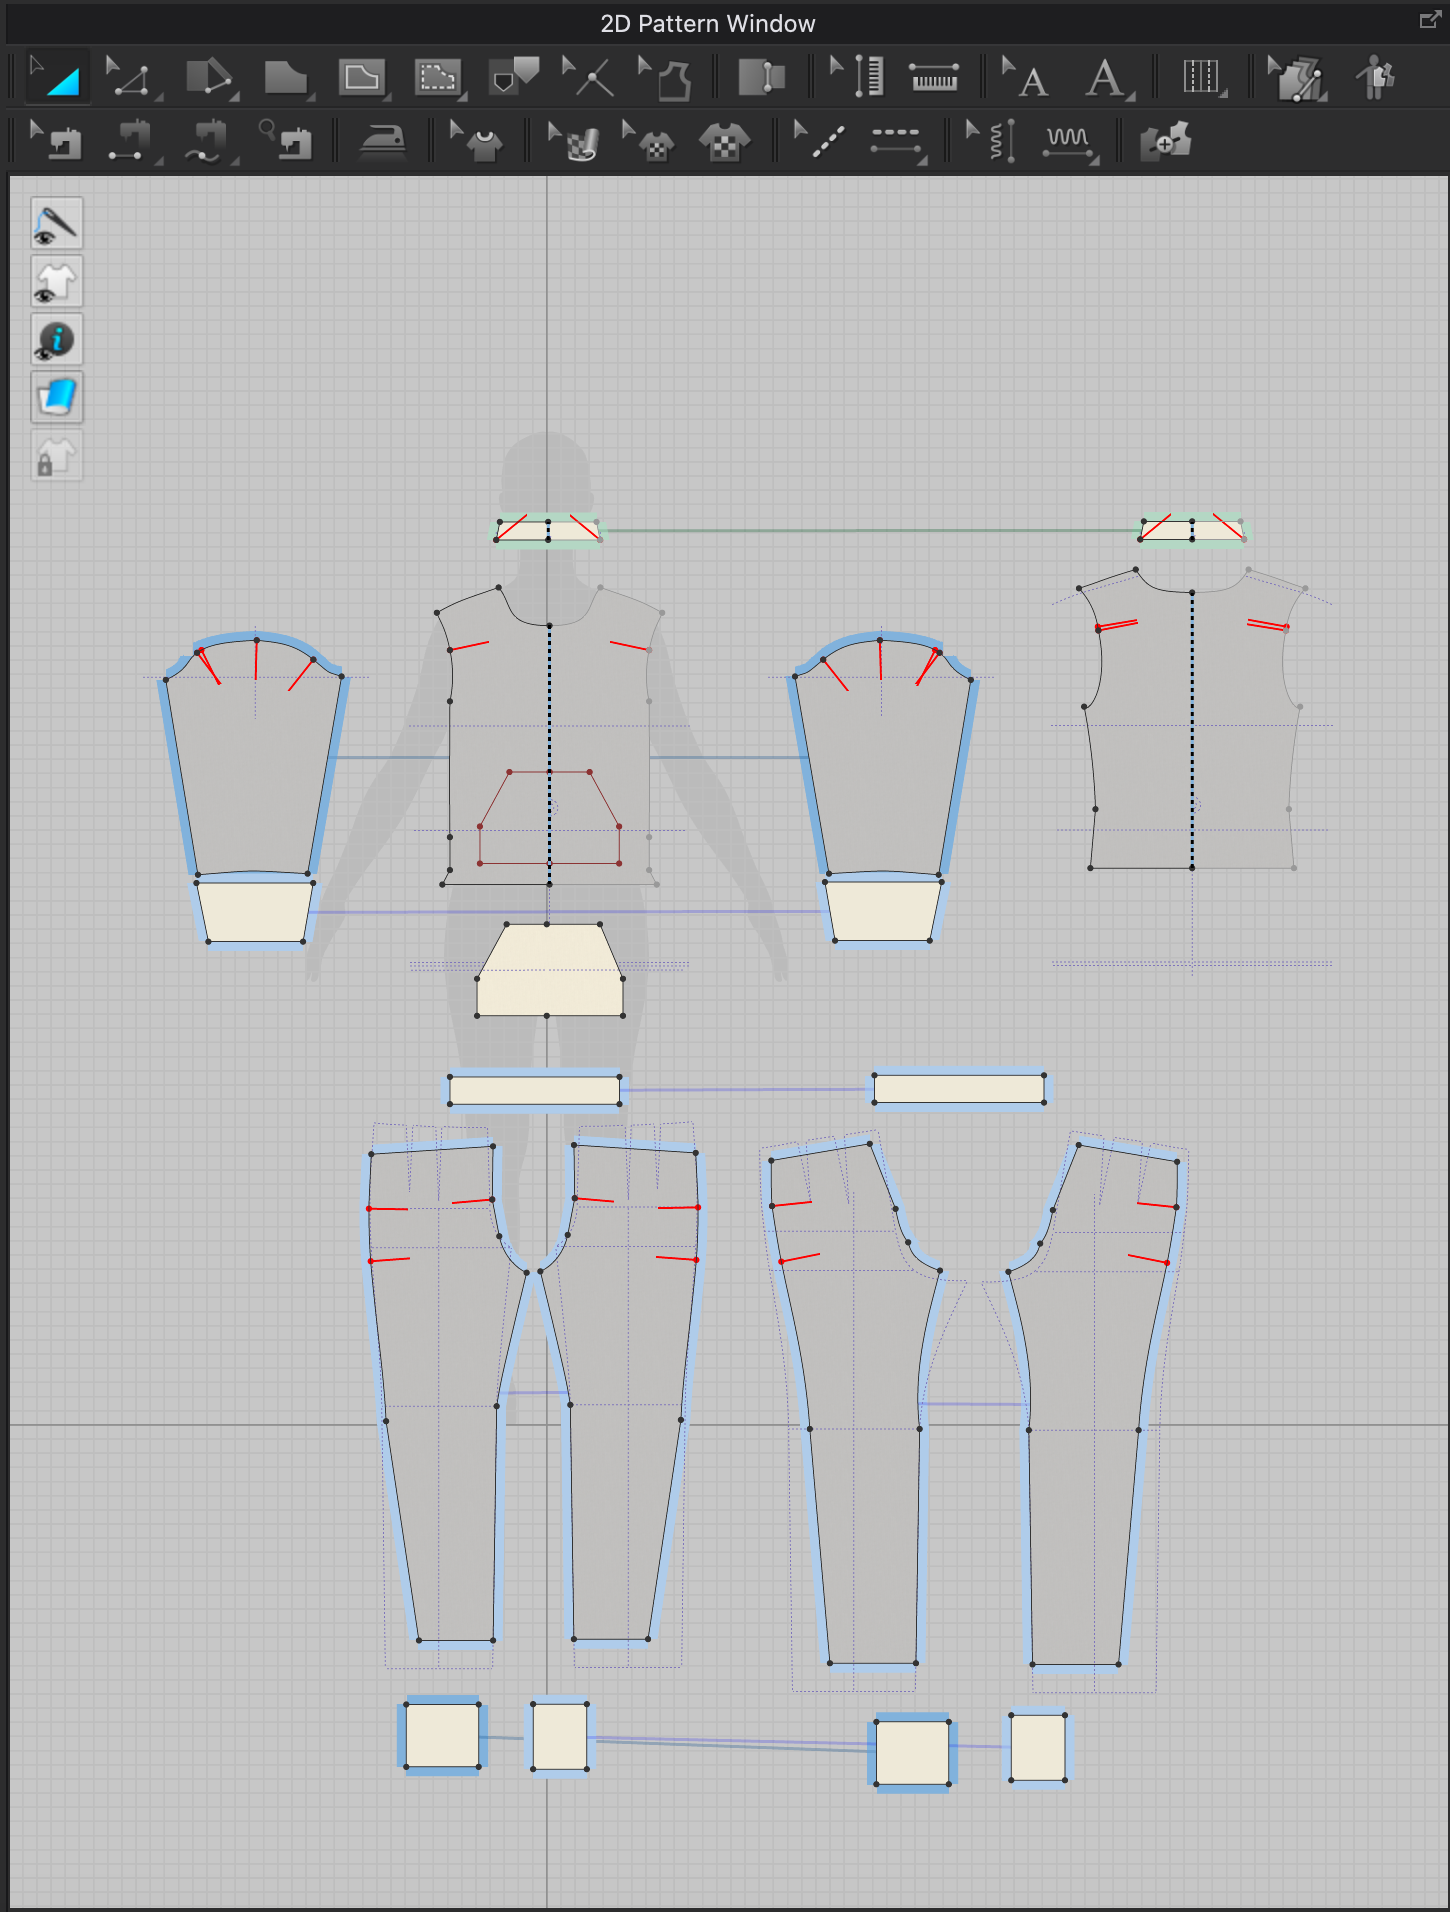This screenshot has width=1450, height=1912.
Task: Activate the Steam iron tool
Action: 382,141
